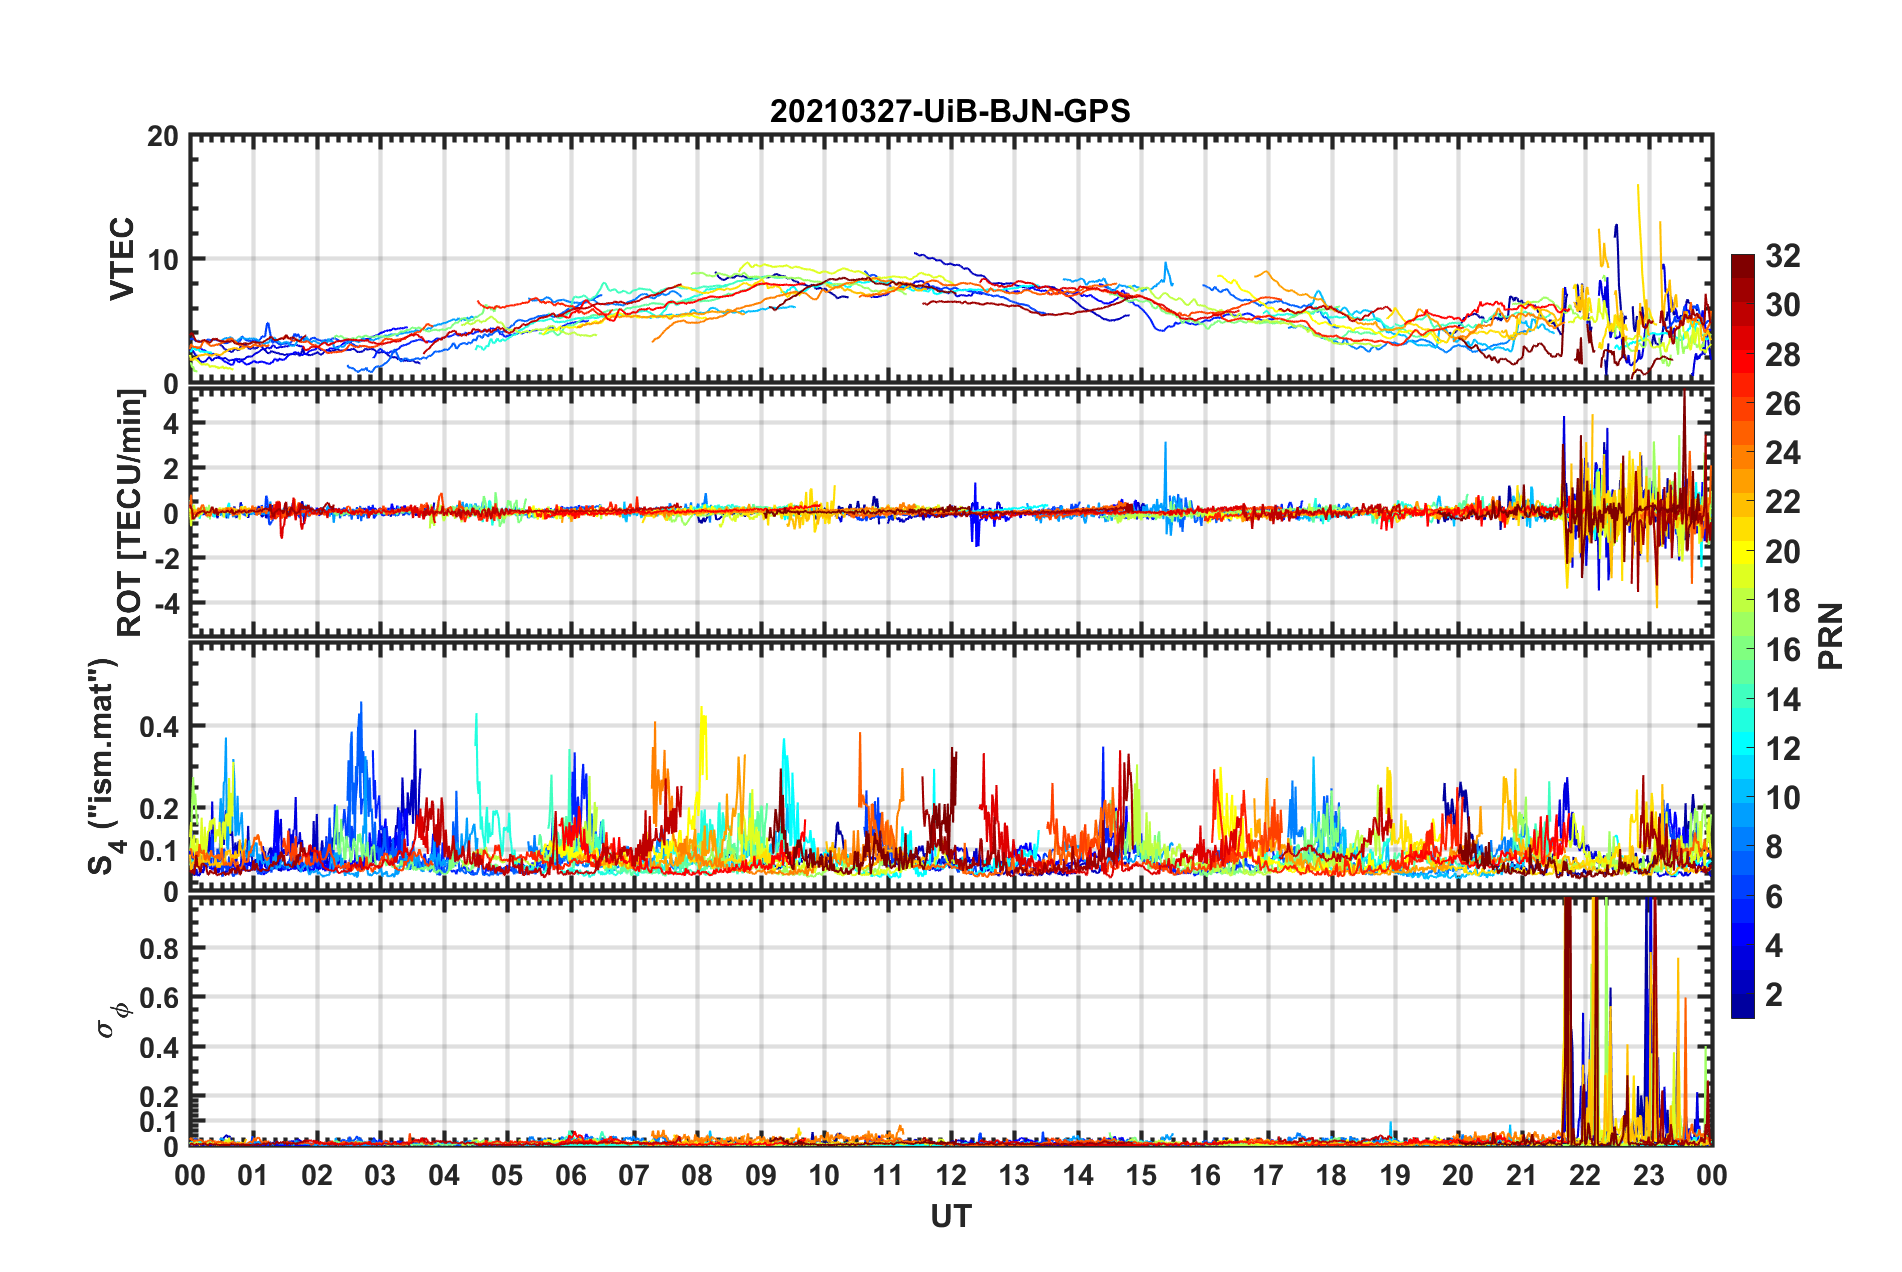
Task: Click the plot title 20210327-UiB-BJN-GPS
Action: [950, 110]
